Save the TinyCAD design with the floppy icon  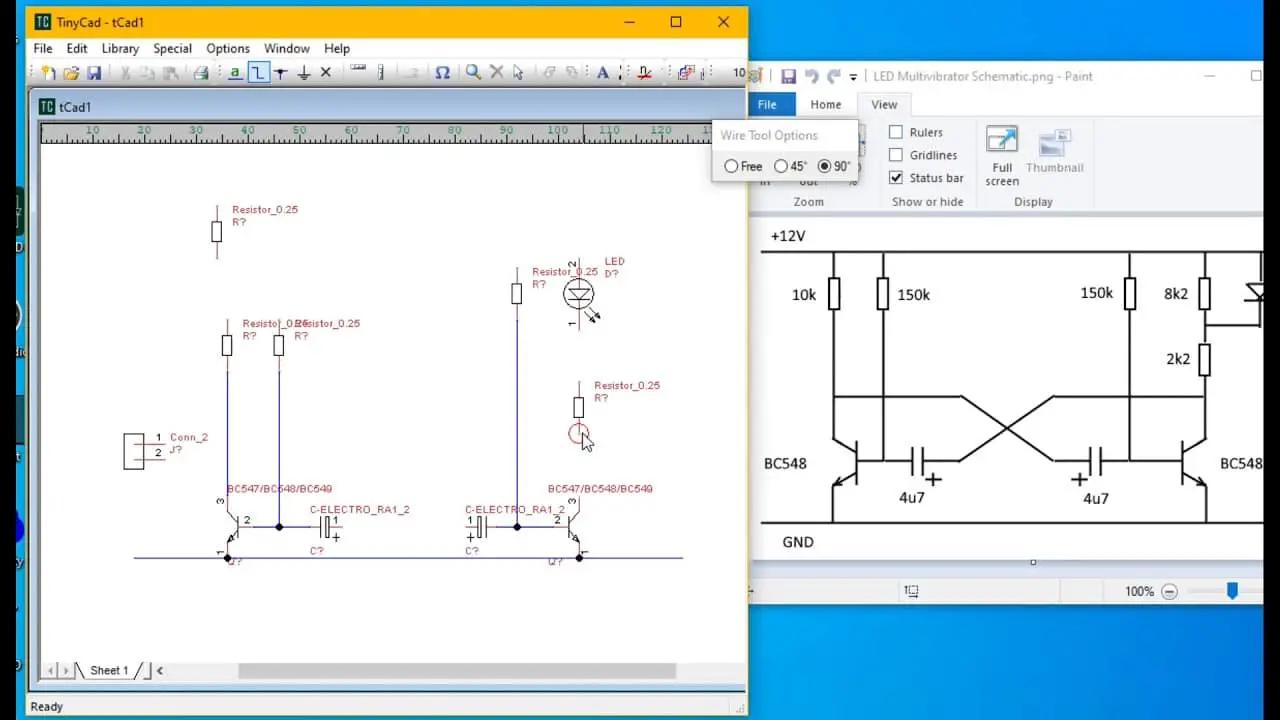pyautogui.click(x=94, y=72)
